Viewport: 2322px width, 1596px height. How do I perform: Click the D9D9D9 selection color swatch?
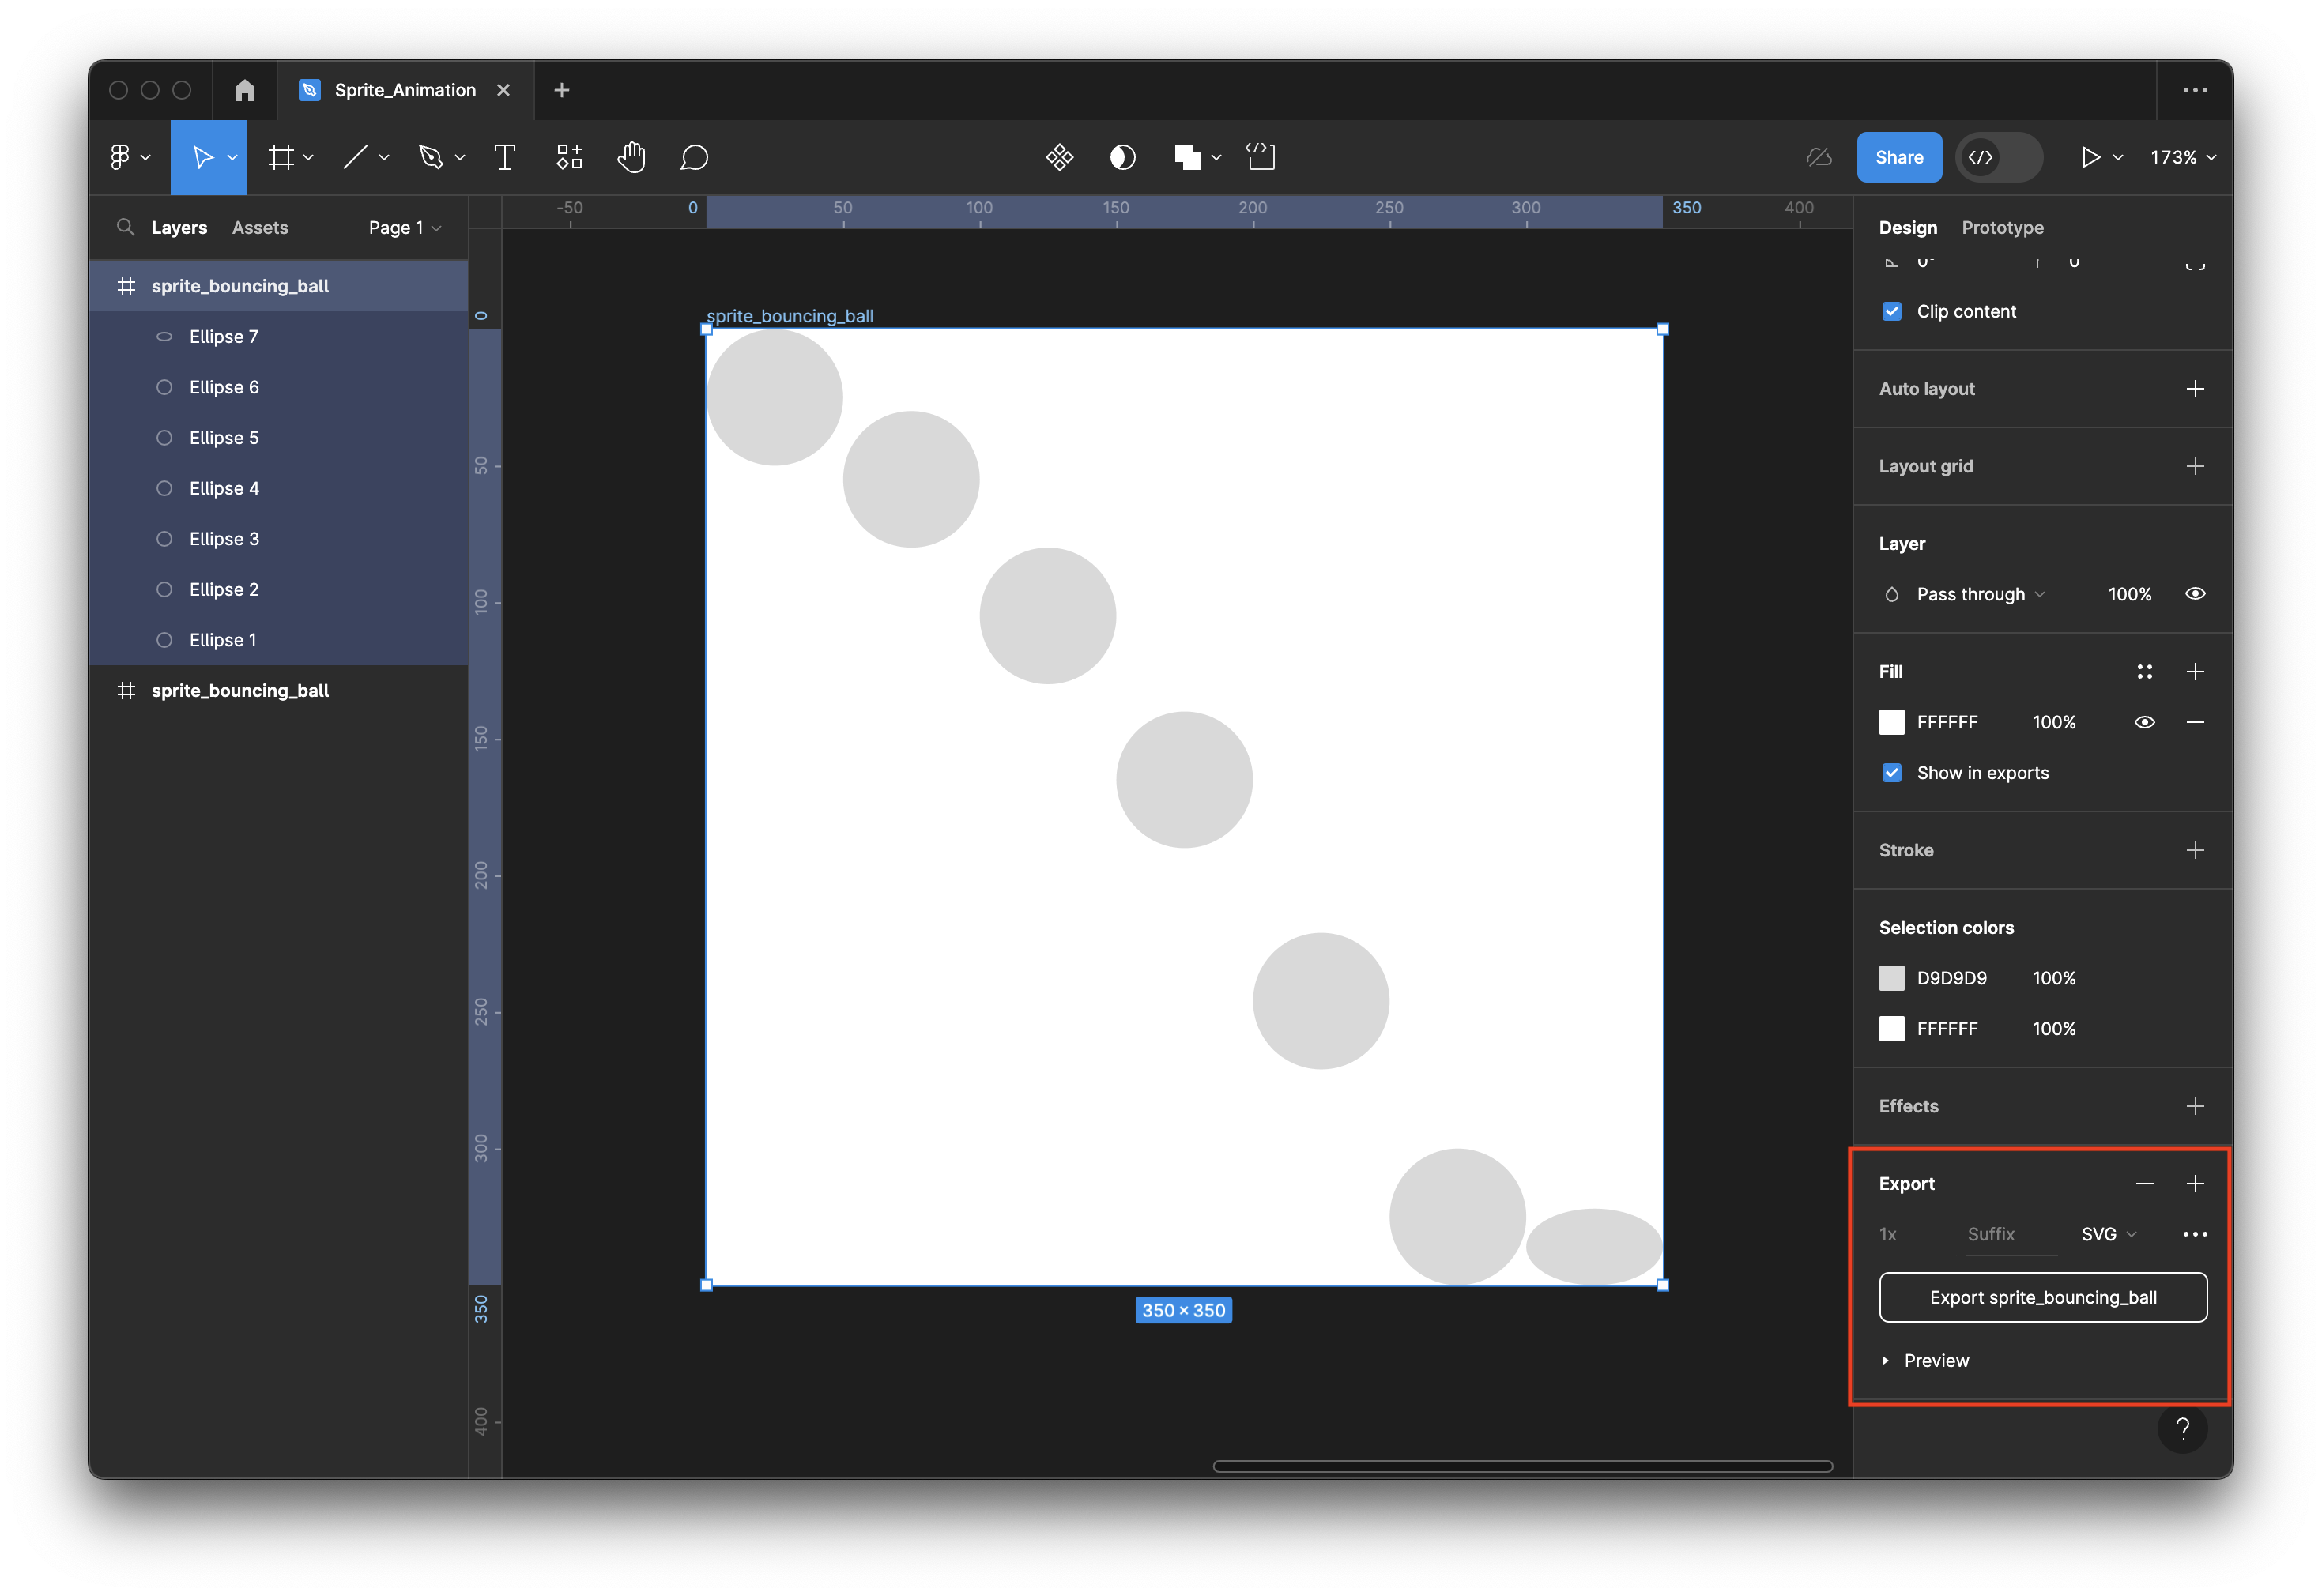(x=1891, y=978)
